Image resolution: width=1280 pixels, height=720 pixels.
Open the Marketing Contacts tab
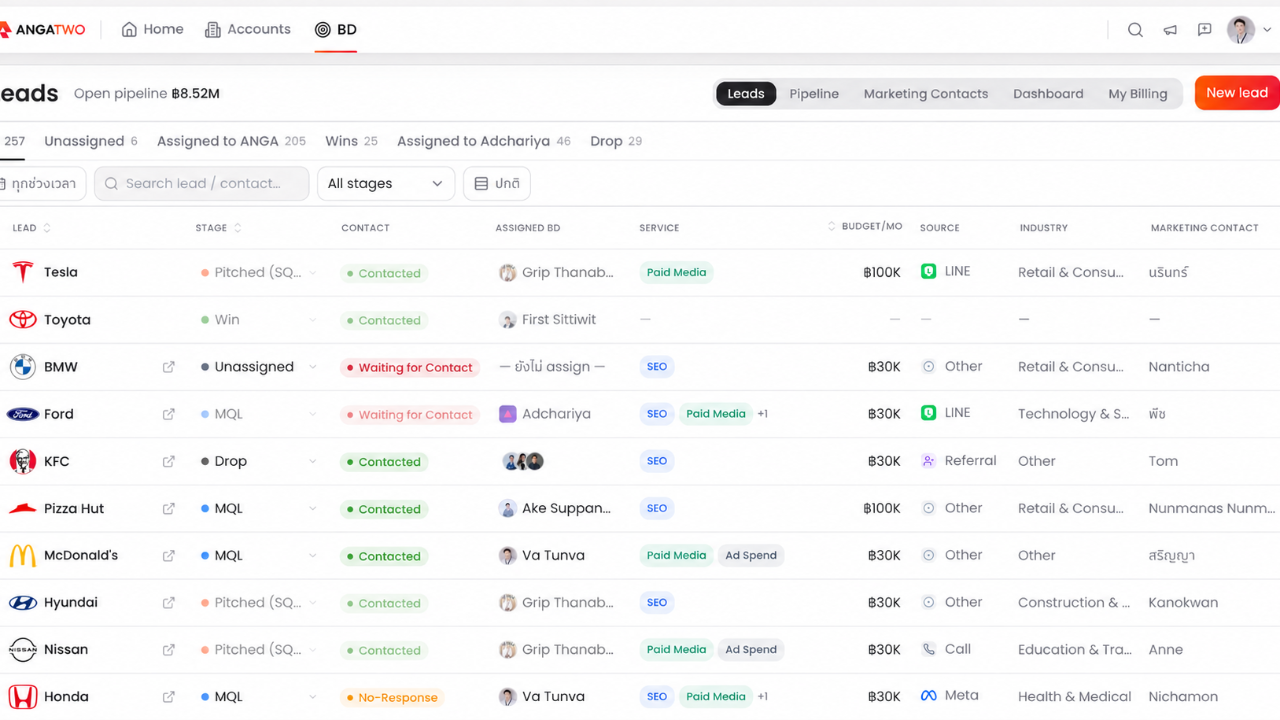click(x=926, y=94)
